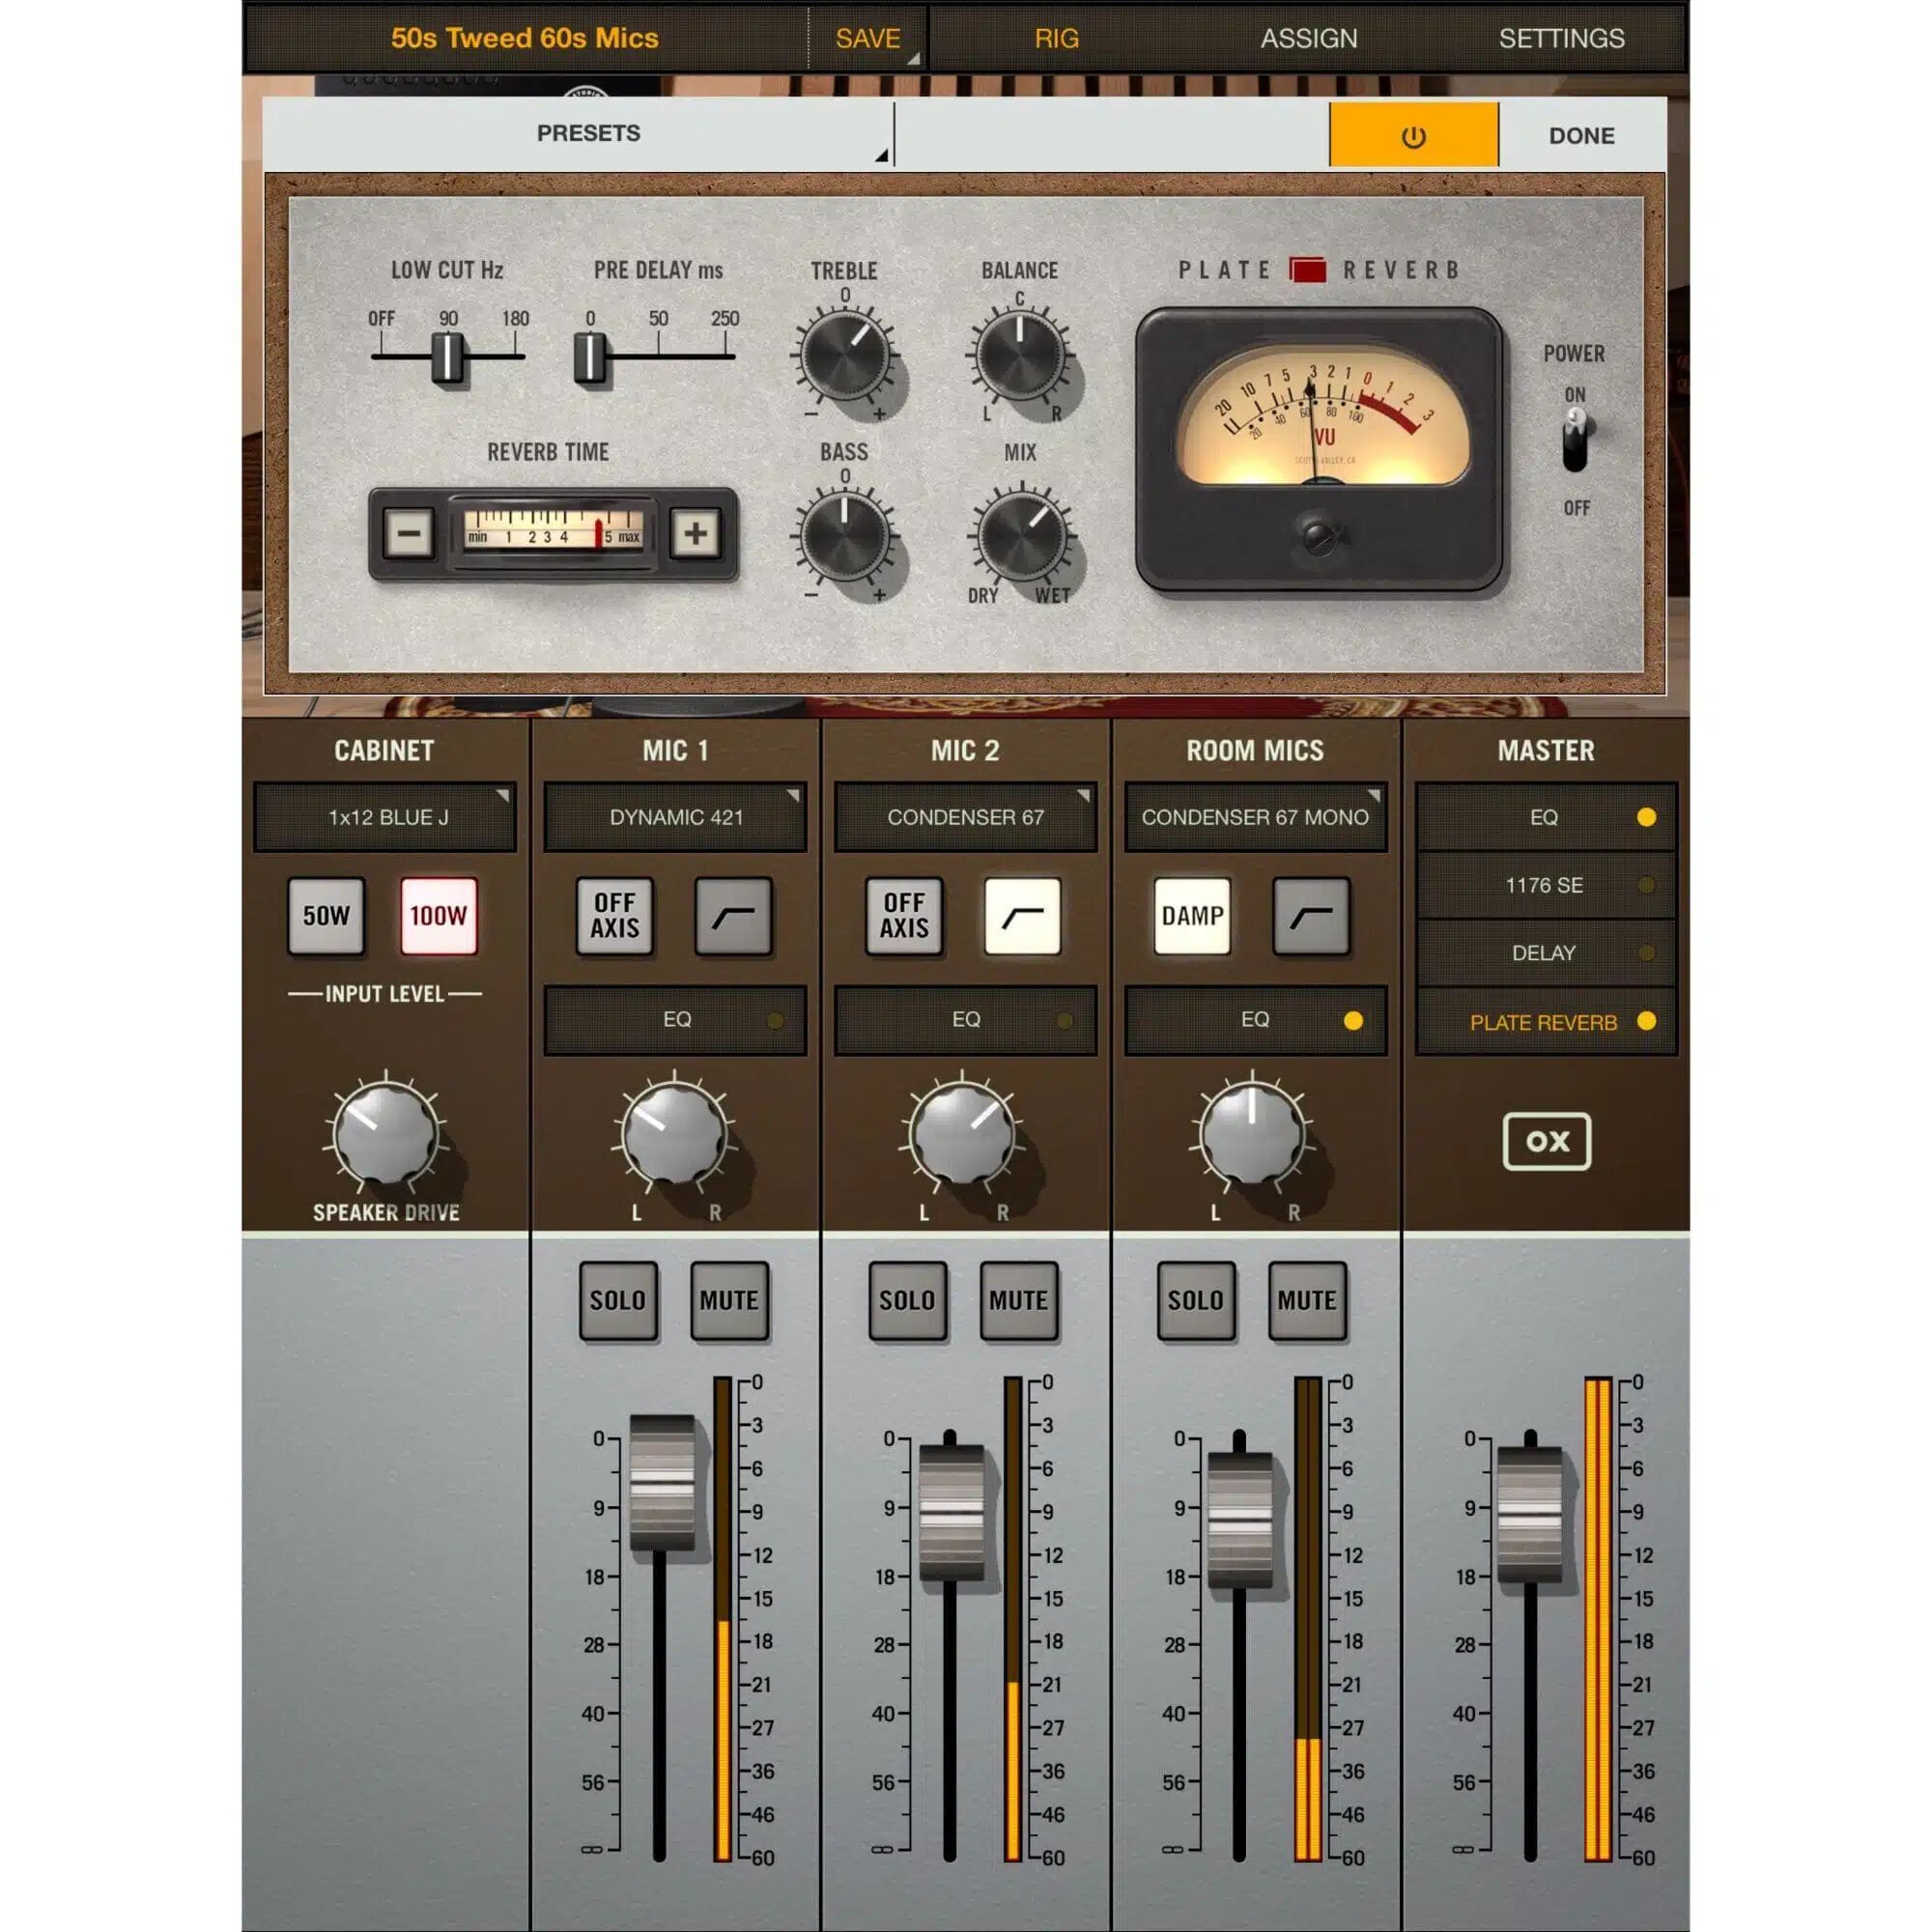Click the DONE button
This screenshot has height=1932, width=1932.
1581,136
